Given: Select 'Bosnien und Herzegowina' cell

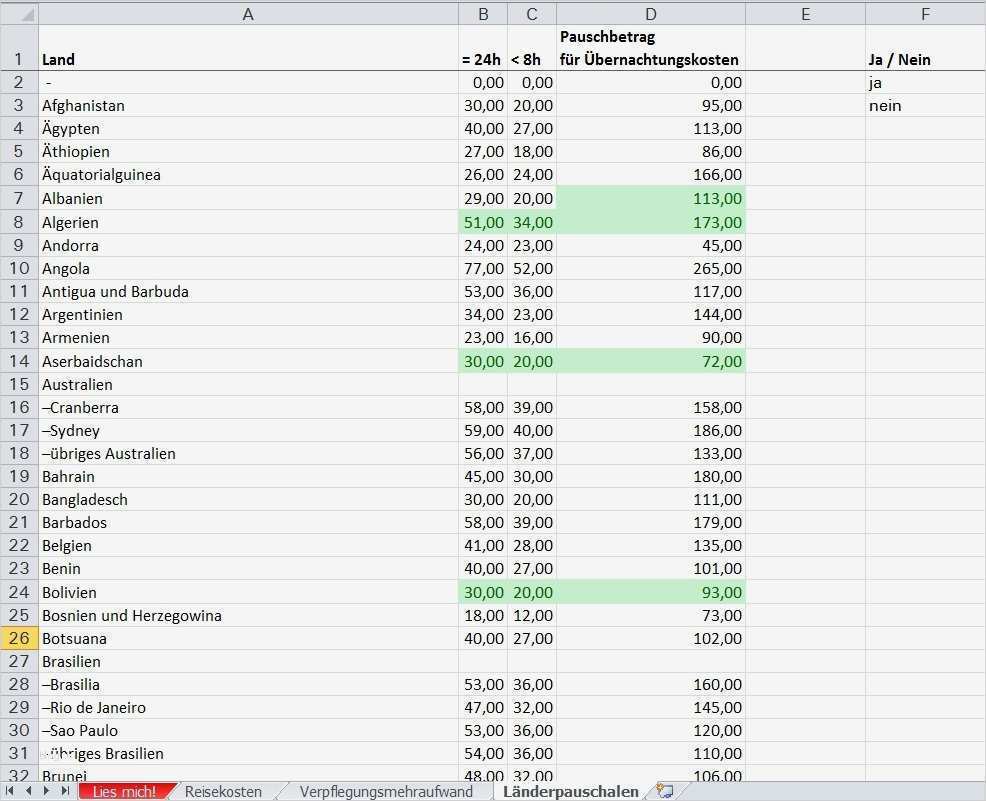Looking at the screenshot, I should [248, 615].
